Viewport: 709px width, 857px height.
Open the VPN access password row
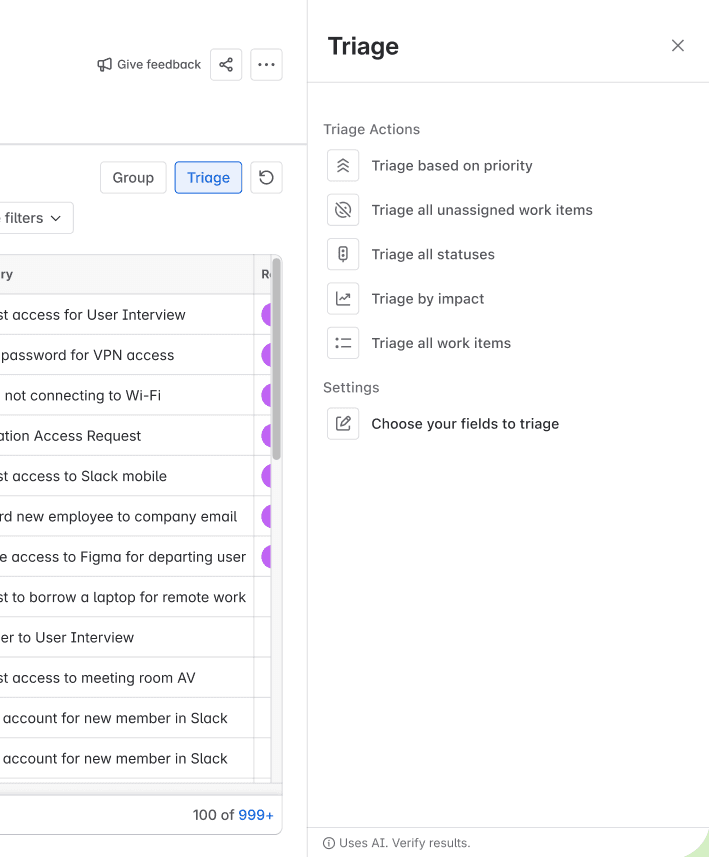pyautogui.click(x=88, y=355)
